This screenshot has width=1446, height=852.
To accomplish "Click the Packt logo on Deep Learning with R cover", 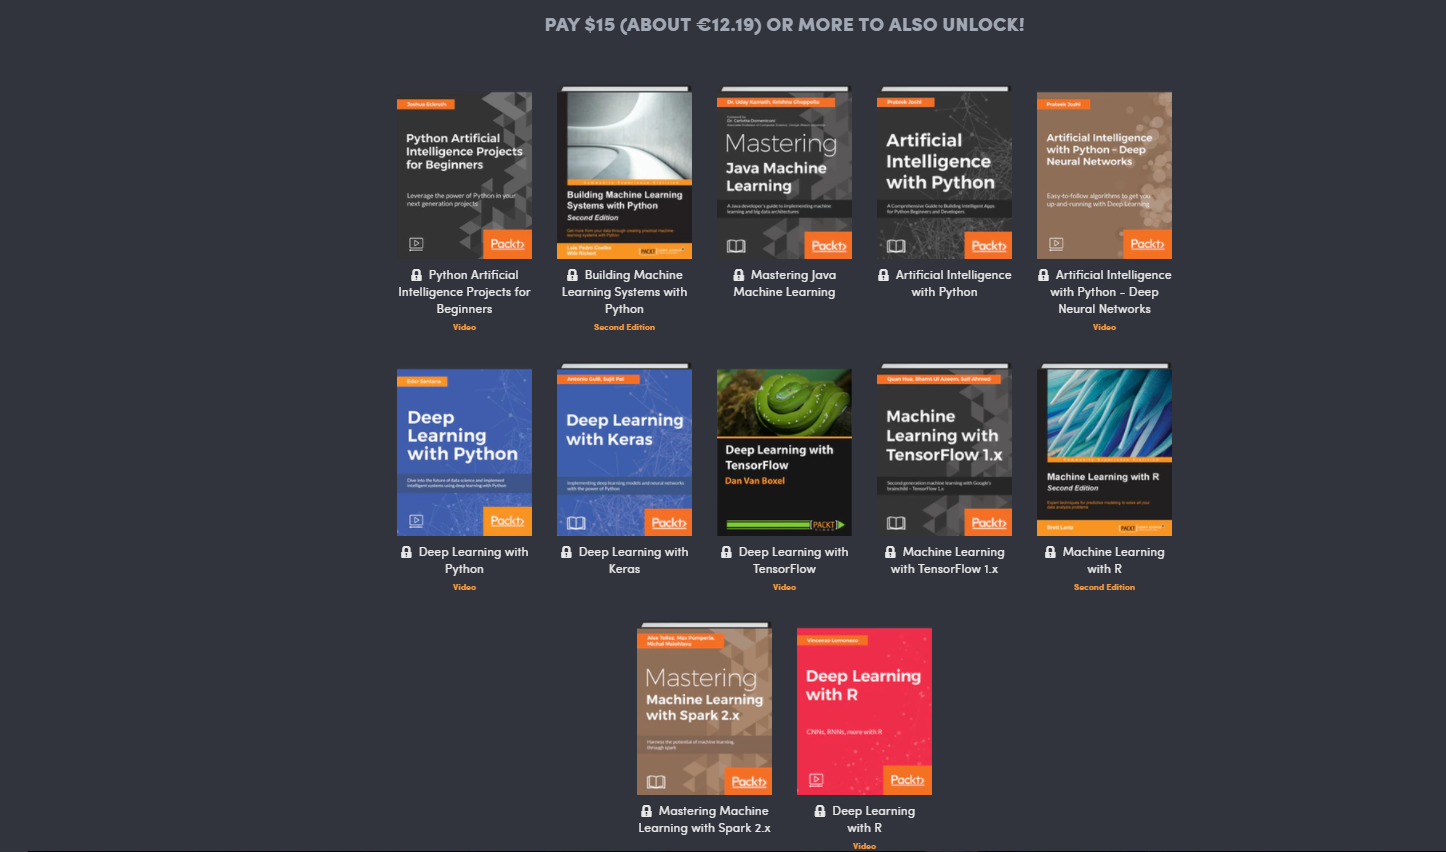I will 906,779.
